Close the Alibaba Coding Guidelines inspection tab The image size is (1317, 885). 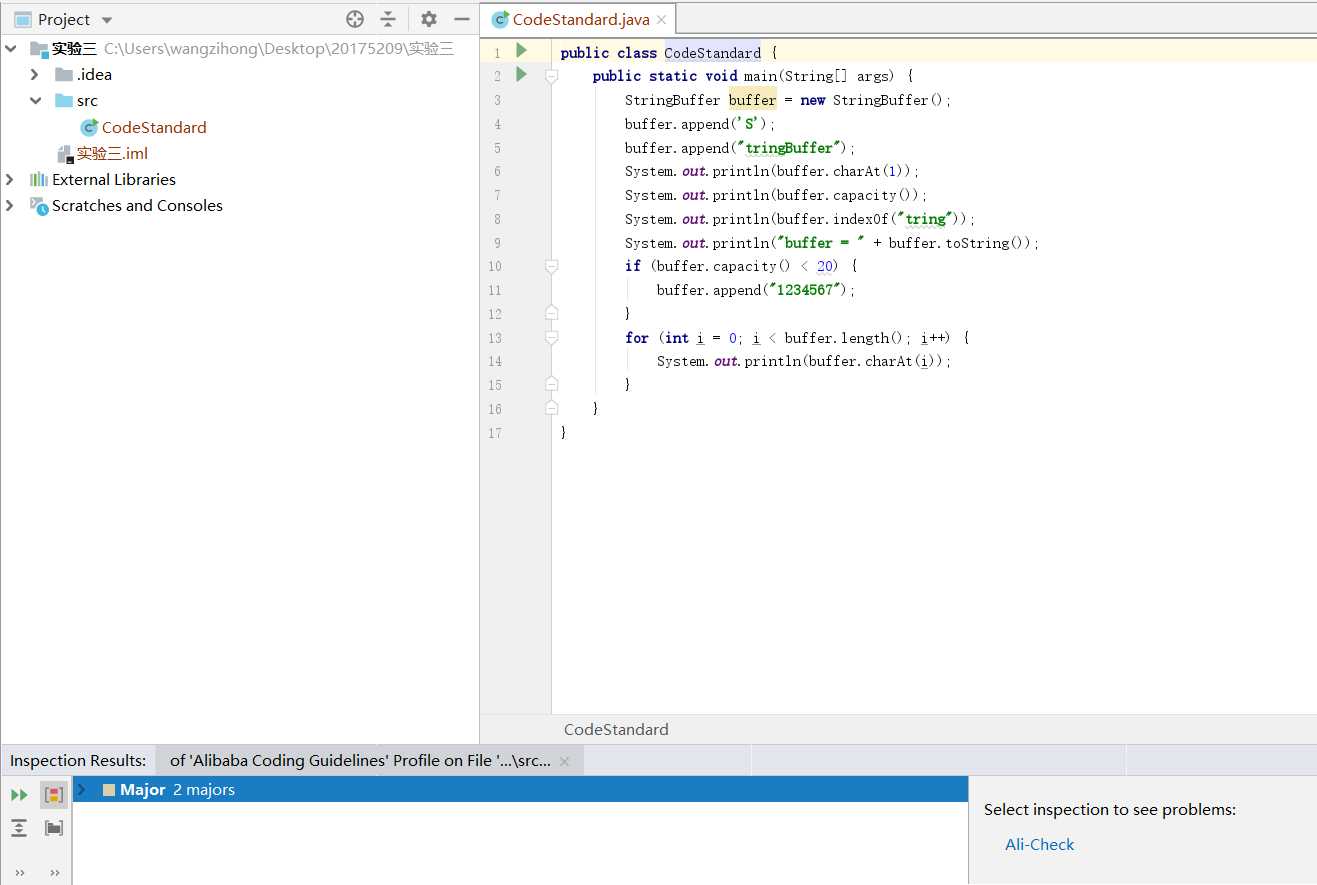[x=564, y=761]
